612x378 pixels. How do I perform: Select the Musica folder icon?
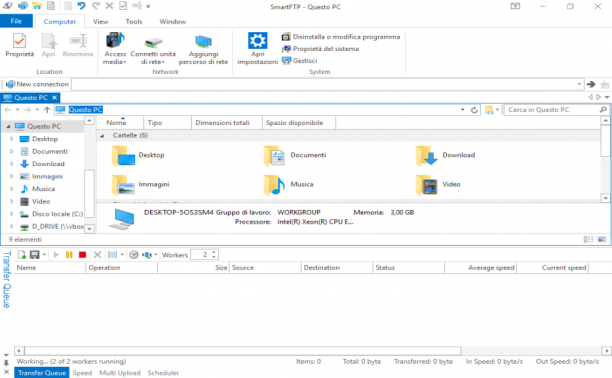tap(274, 185)
